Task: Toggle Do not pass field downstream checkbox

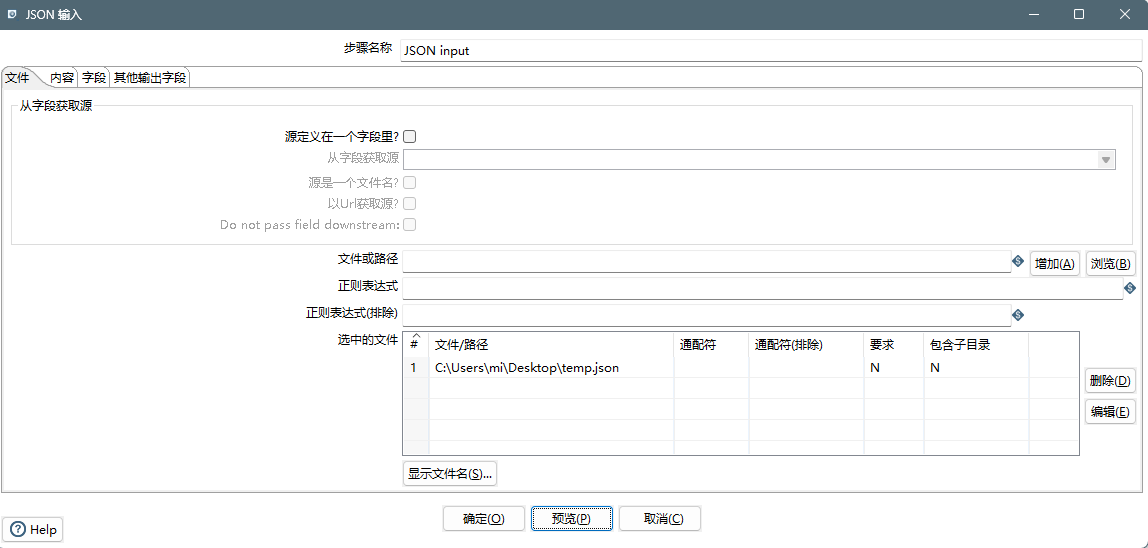Action: click(x=410, y=224)
